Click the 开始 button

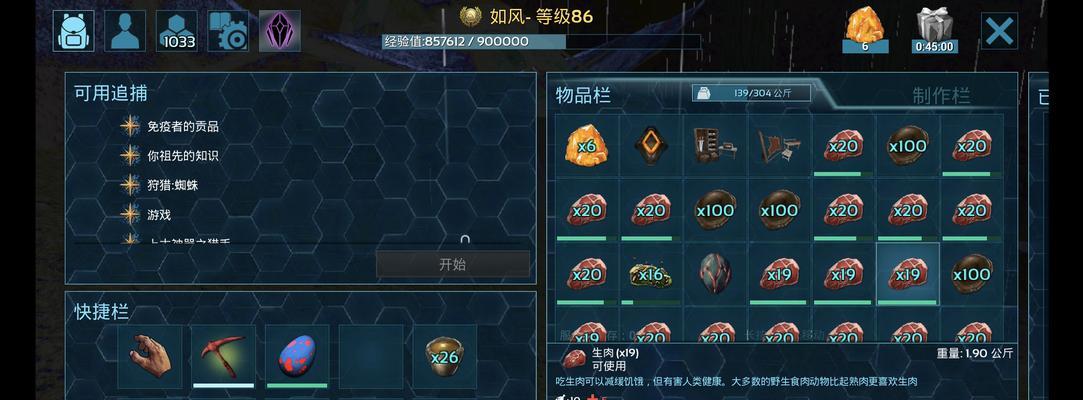pyautogui.click(x=452, y=264)
